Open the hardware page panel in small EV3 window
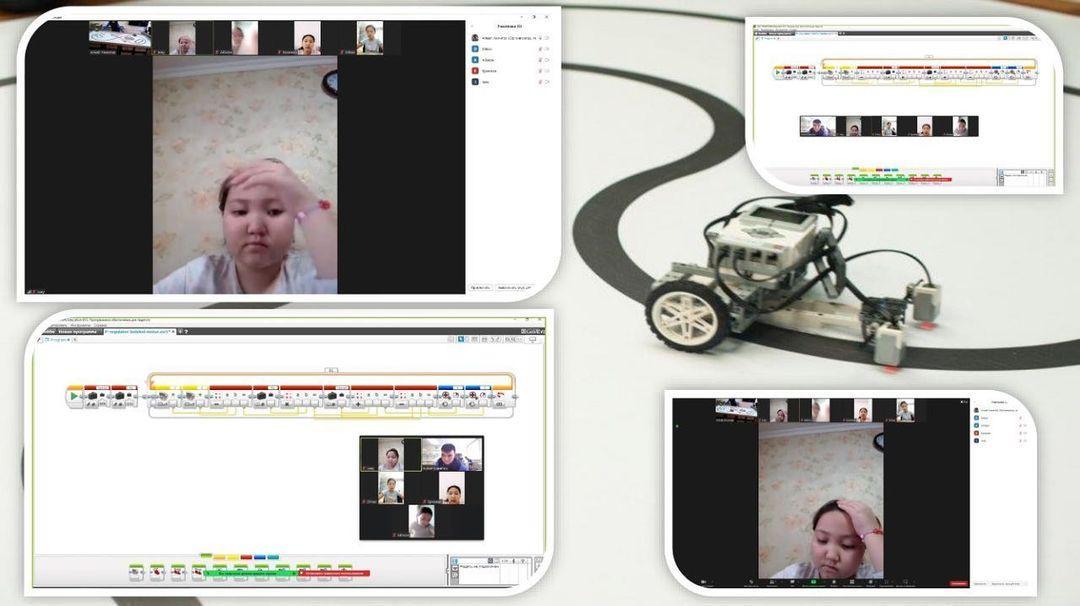Screen dimensions: 1080x606 coord(1025,178)
